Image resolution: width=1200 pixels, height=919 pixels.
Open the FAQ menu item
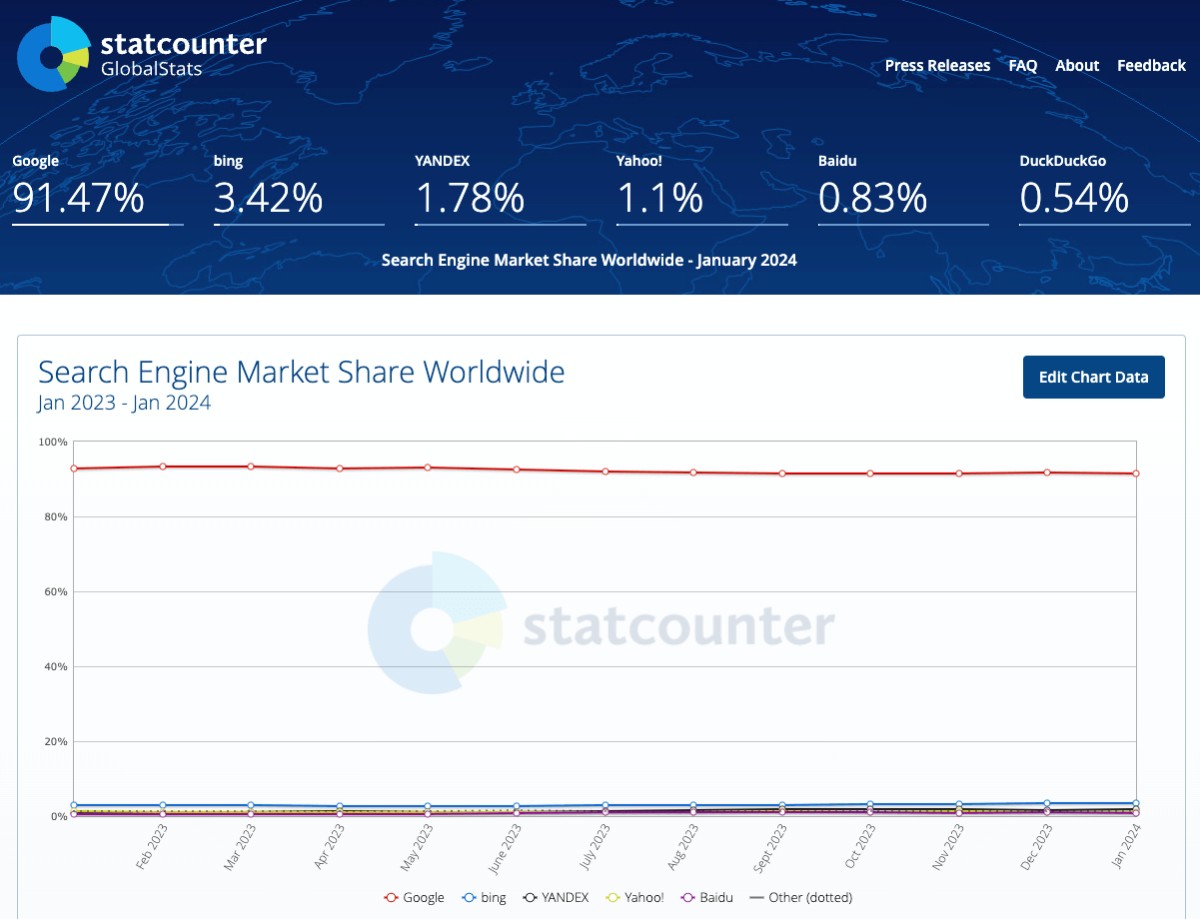coord(1022,65)
